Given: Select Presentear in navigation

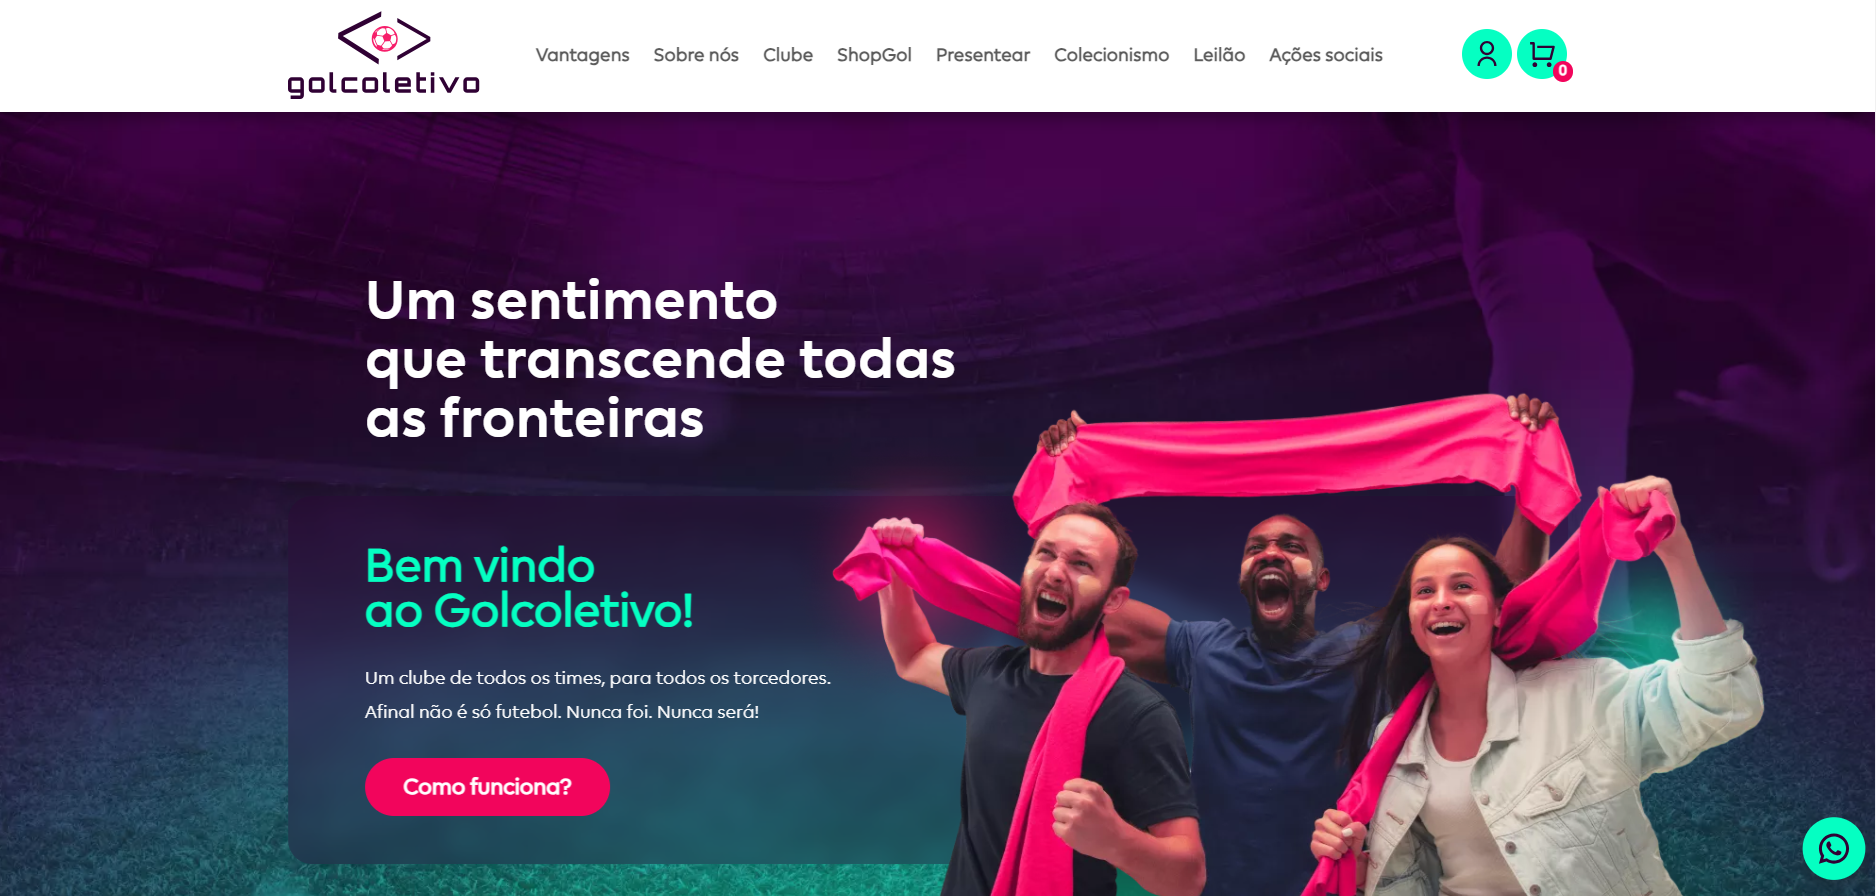Looking at the screenshot, I should tap(983, 55).
